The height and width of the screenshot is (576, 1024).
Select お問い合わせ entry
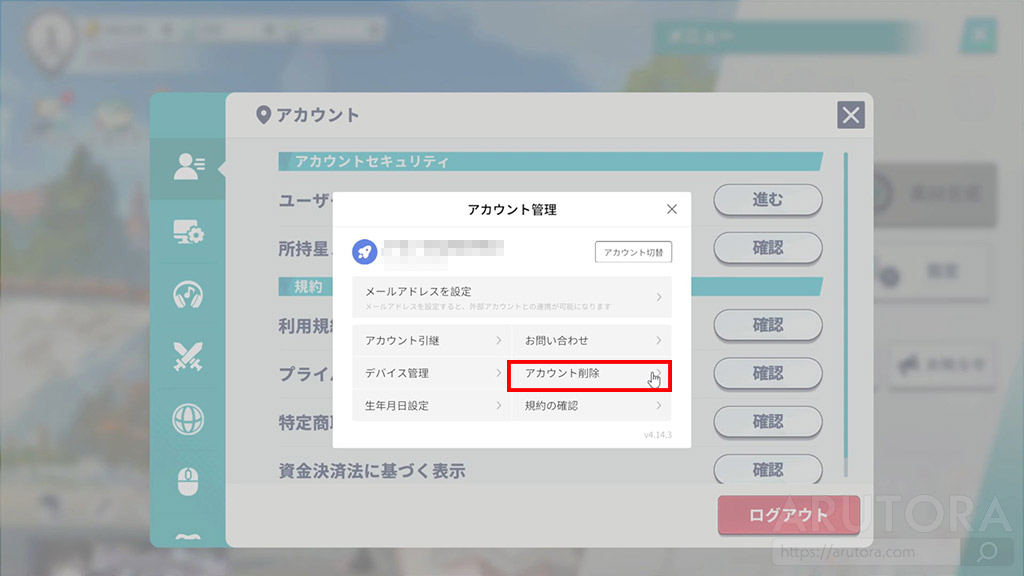click(x=591, y=341)
